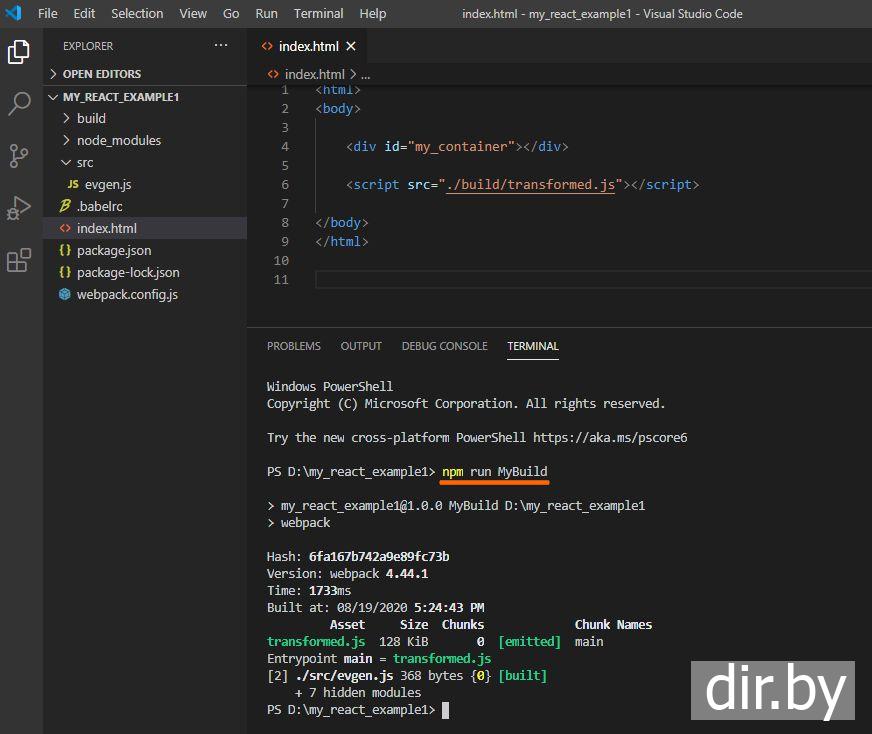872x734 pixels.
Task: Collapse the src folder
Action: coord(84,162)
